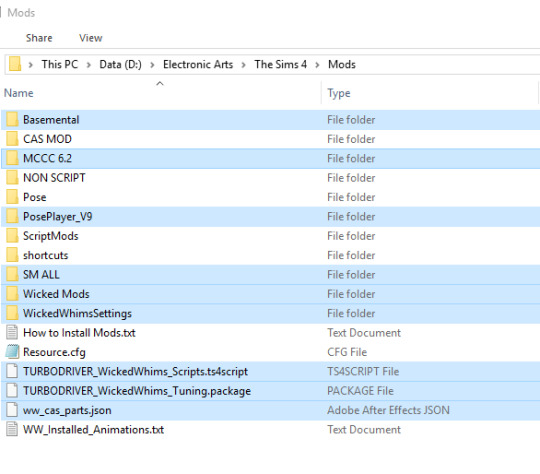This screenshot has height=474, width=540.
Task: Expand the chevron after This PC
Action: point(89,65)
